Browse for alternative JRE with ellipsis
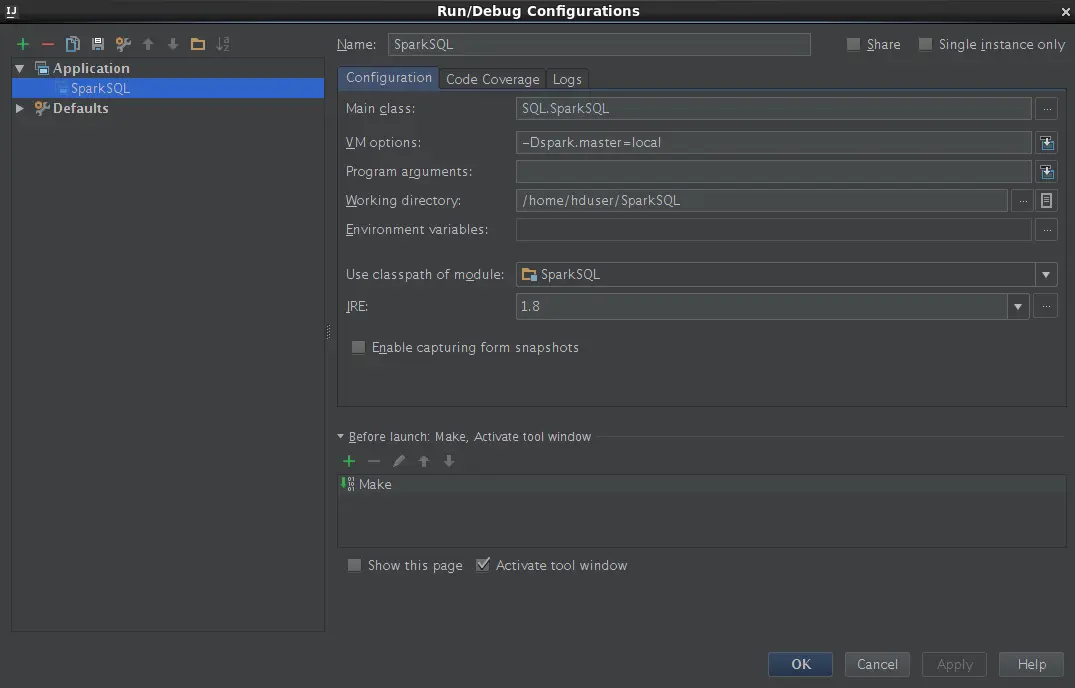 [x=1046, y=306]
